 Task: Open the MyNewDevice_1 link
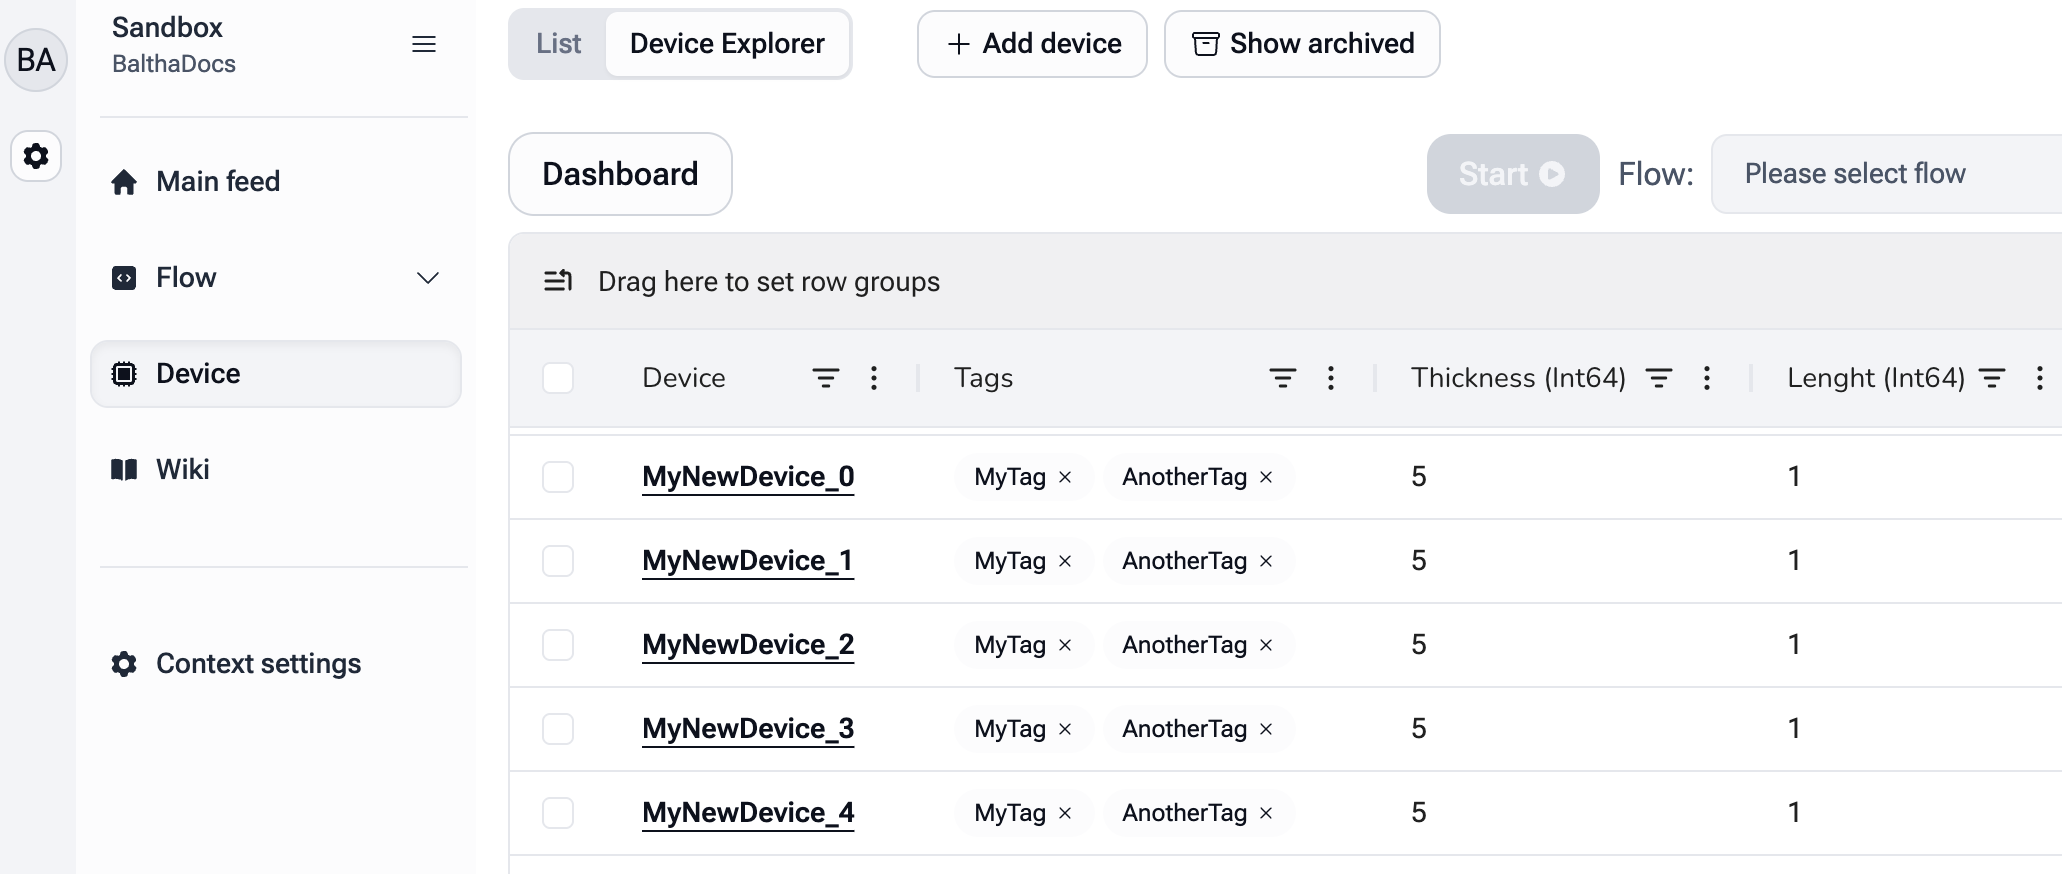point(748,561)
